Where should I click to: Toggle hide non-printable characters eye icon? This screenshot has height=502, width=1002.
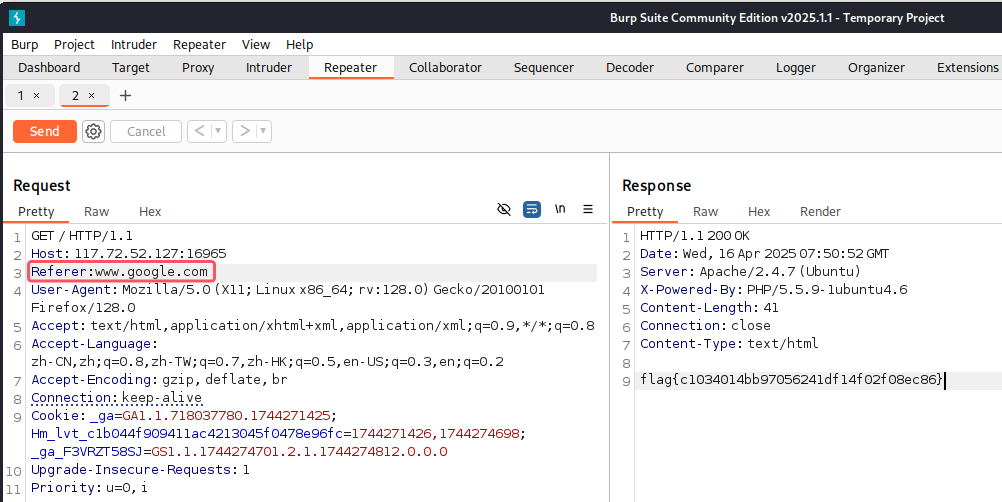tap(504, 209)
